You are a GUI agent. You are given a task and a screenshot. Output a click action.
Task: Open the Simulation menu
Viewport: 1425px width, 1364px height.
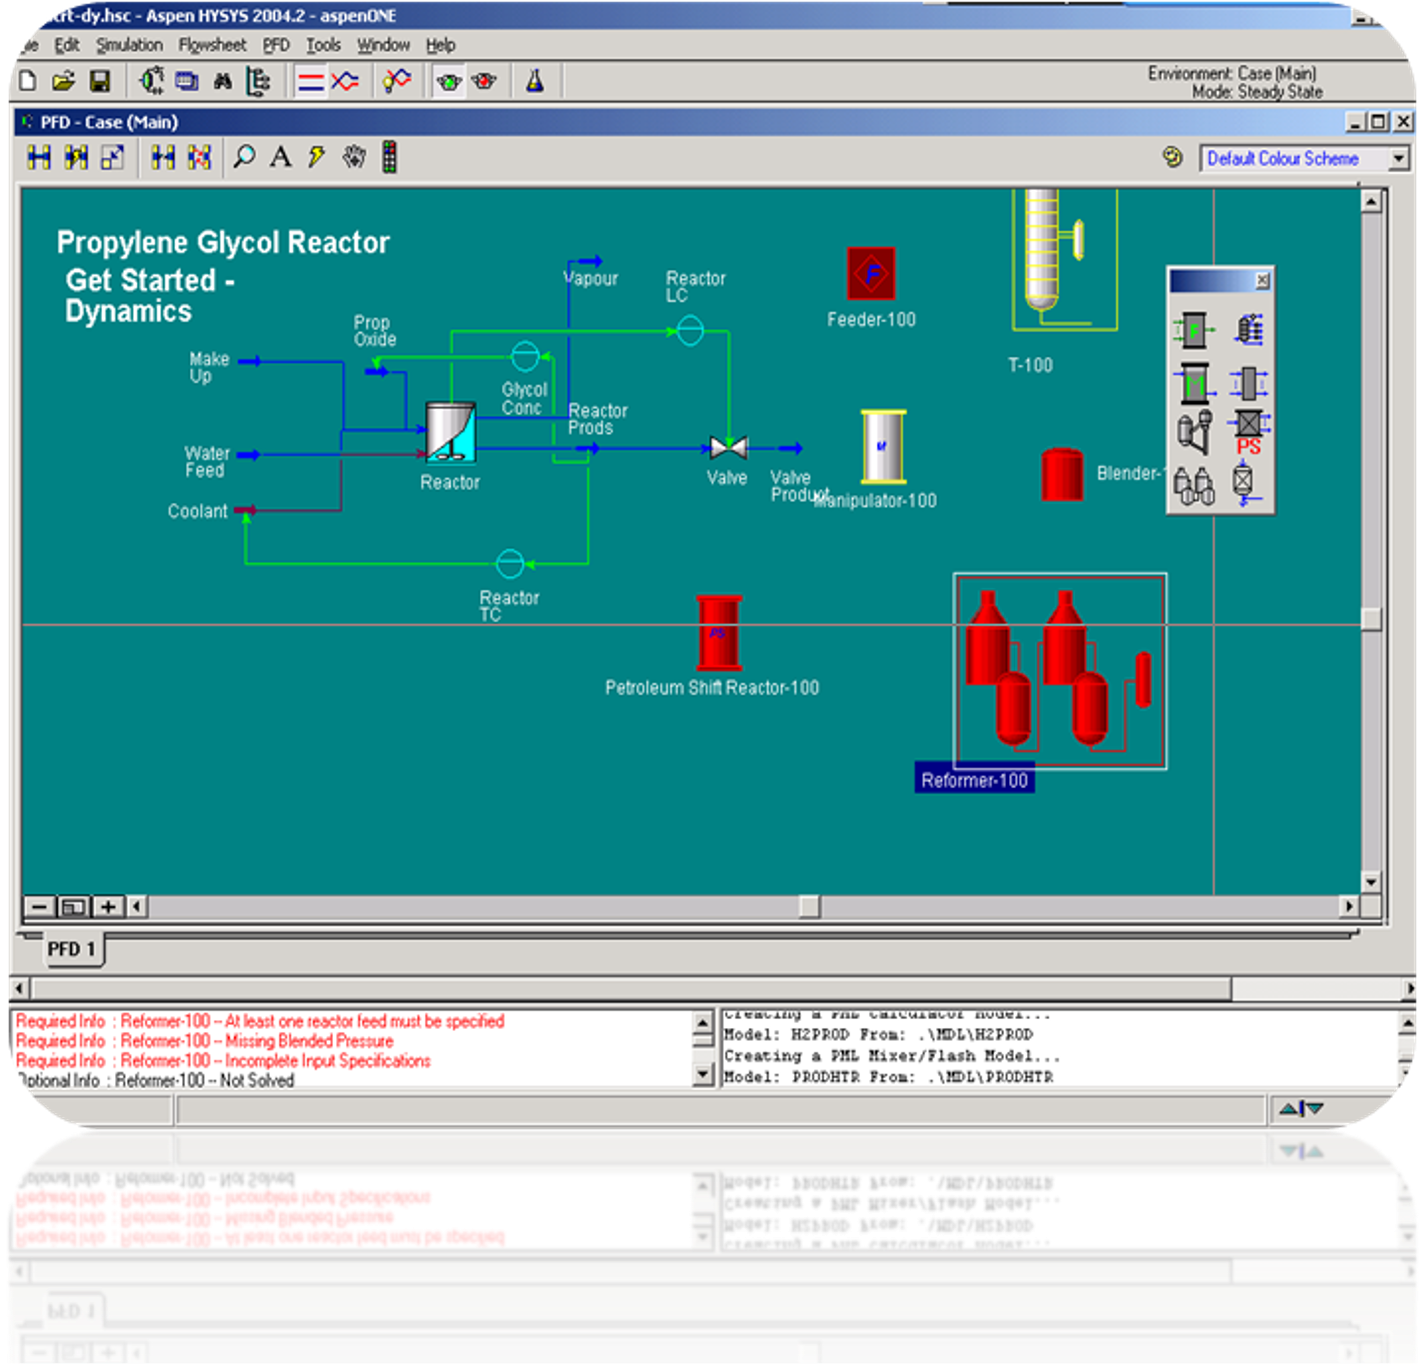129,45
